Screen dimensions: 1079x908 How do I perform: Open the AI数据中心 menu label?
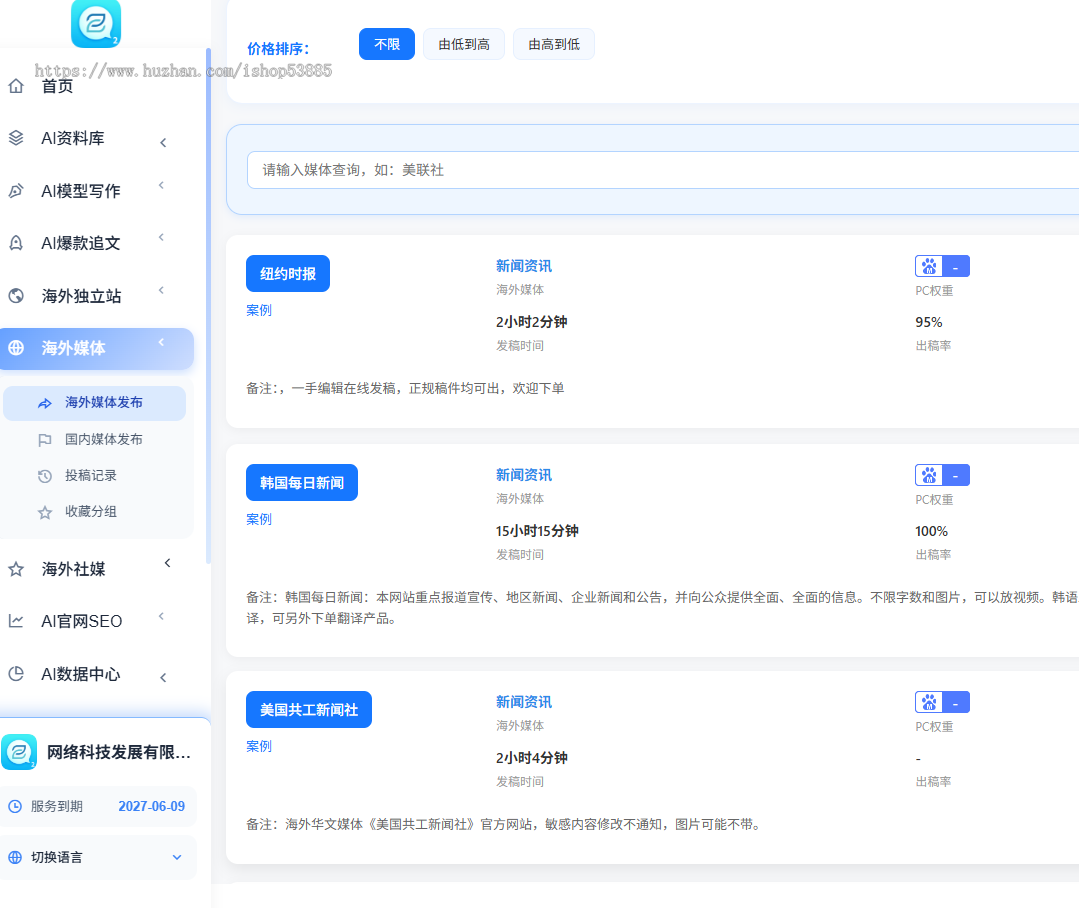tap(81, 674)
